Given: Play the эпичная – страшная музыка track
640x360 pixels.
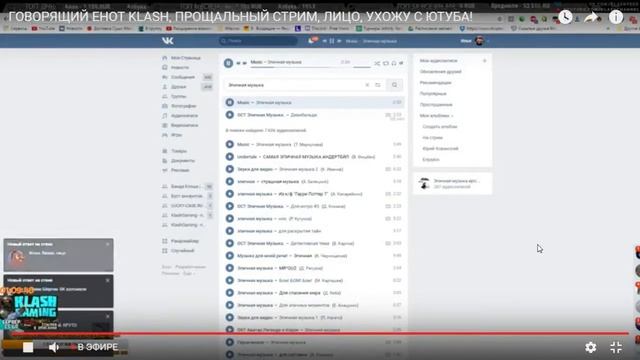Looking at the screenshot, I should click(x=230, y=181).
